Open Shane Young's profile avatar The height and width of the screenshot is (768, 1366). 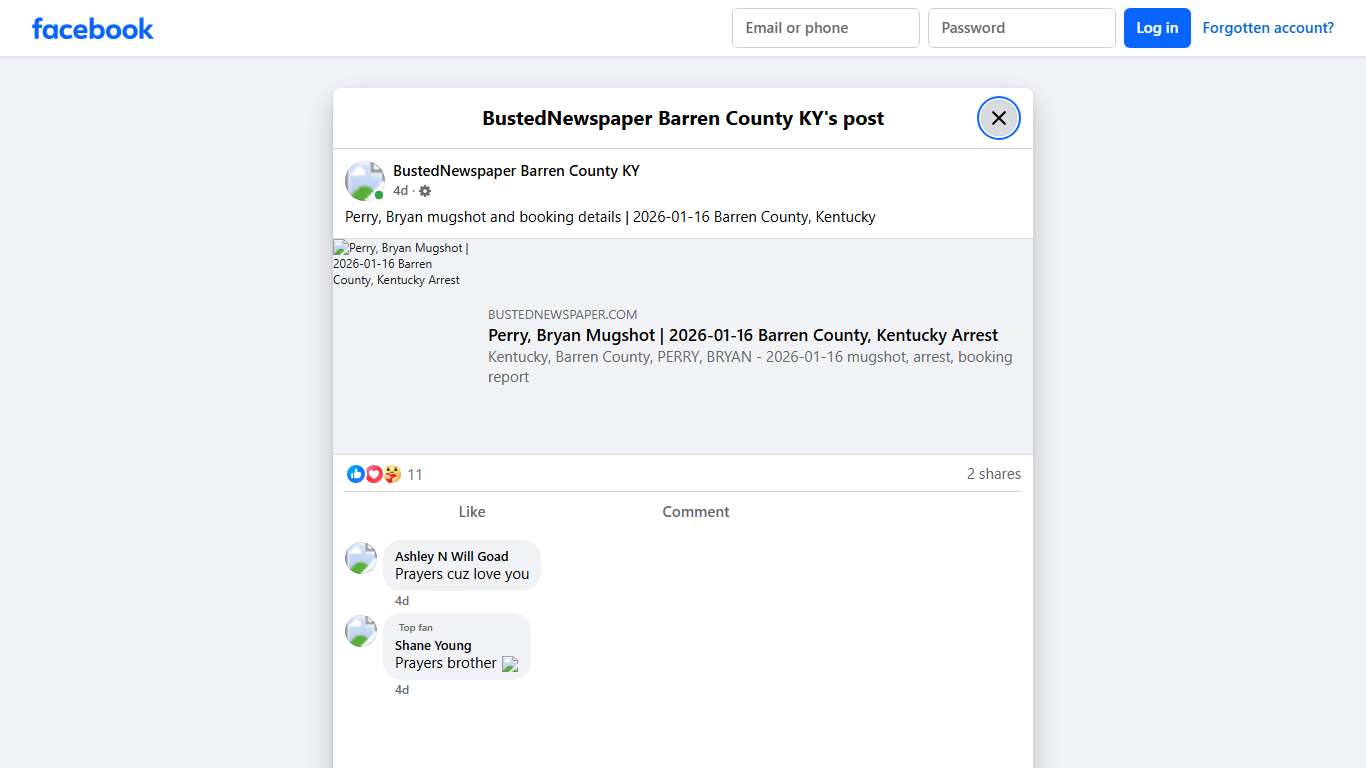click(361, 631)
